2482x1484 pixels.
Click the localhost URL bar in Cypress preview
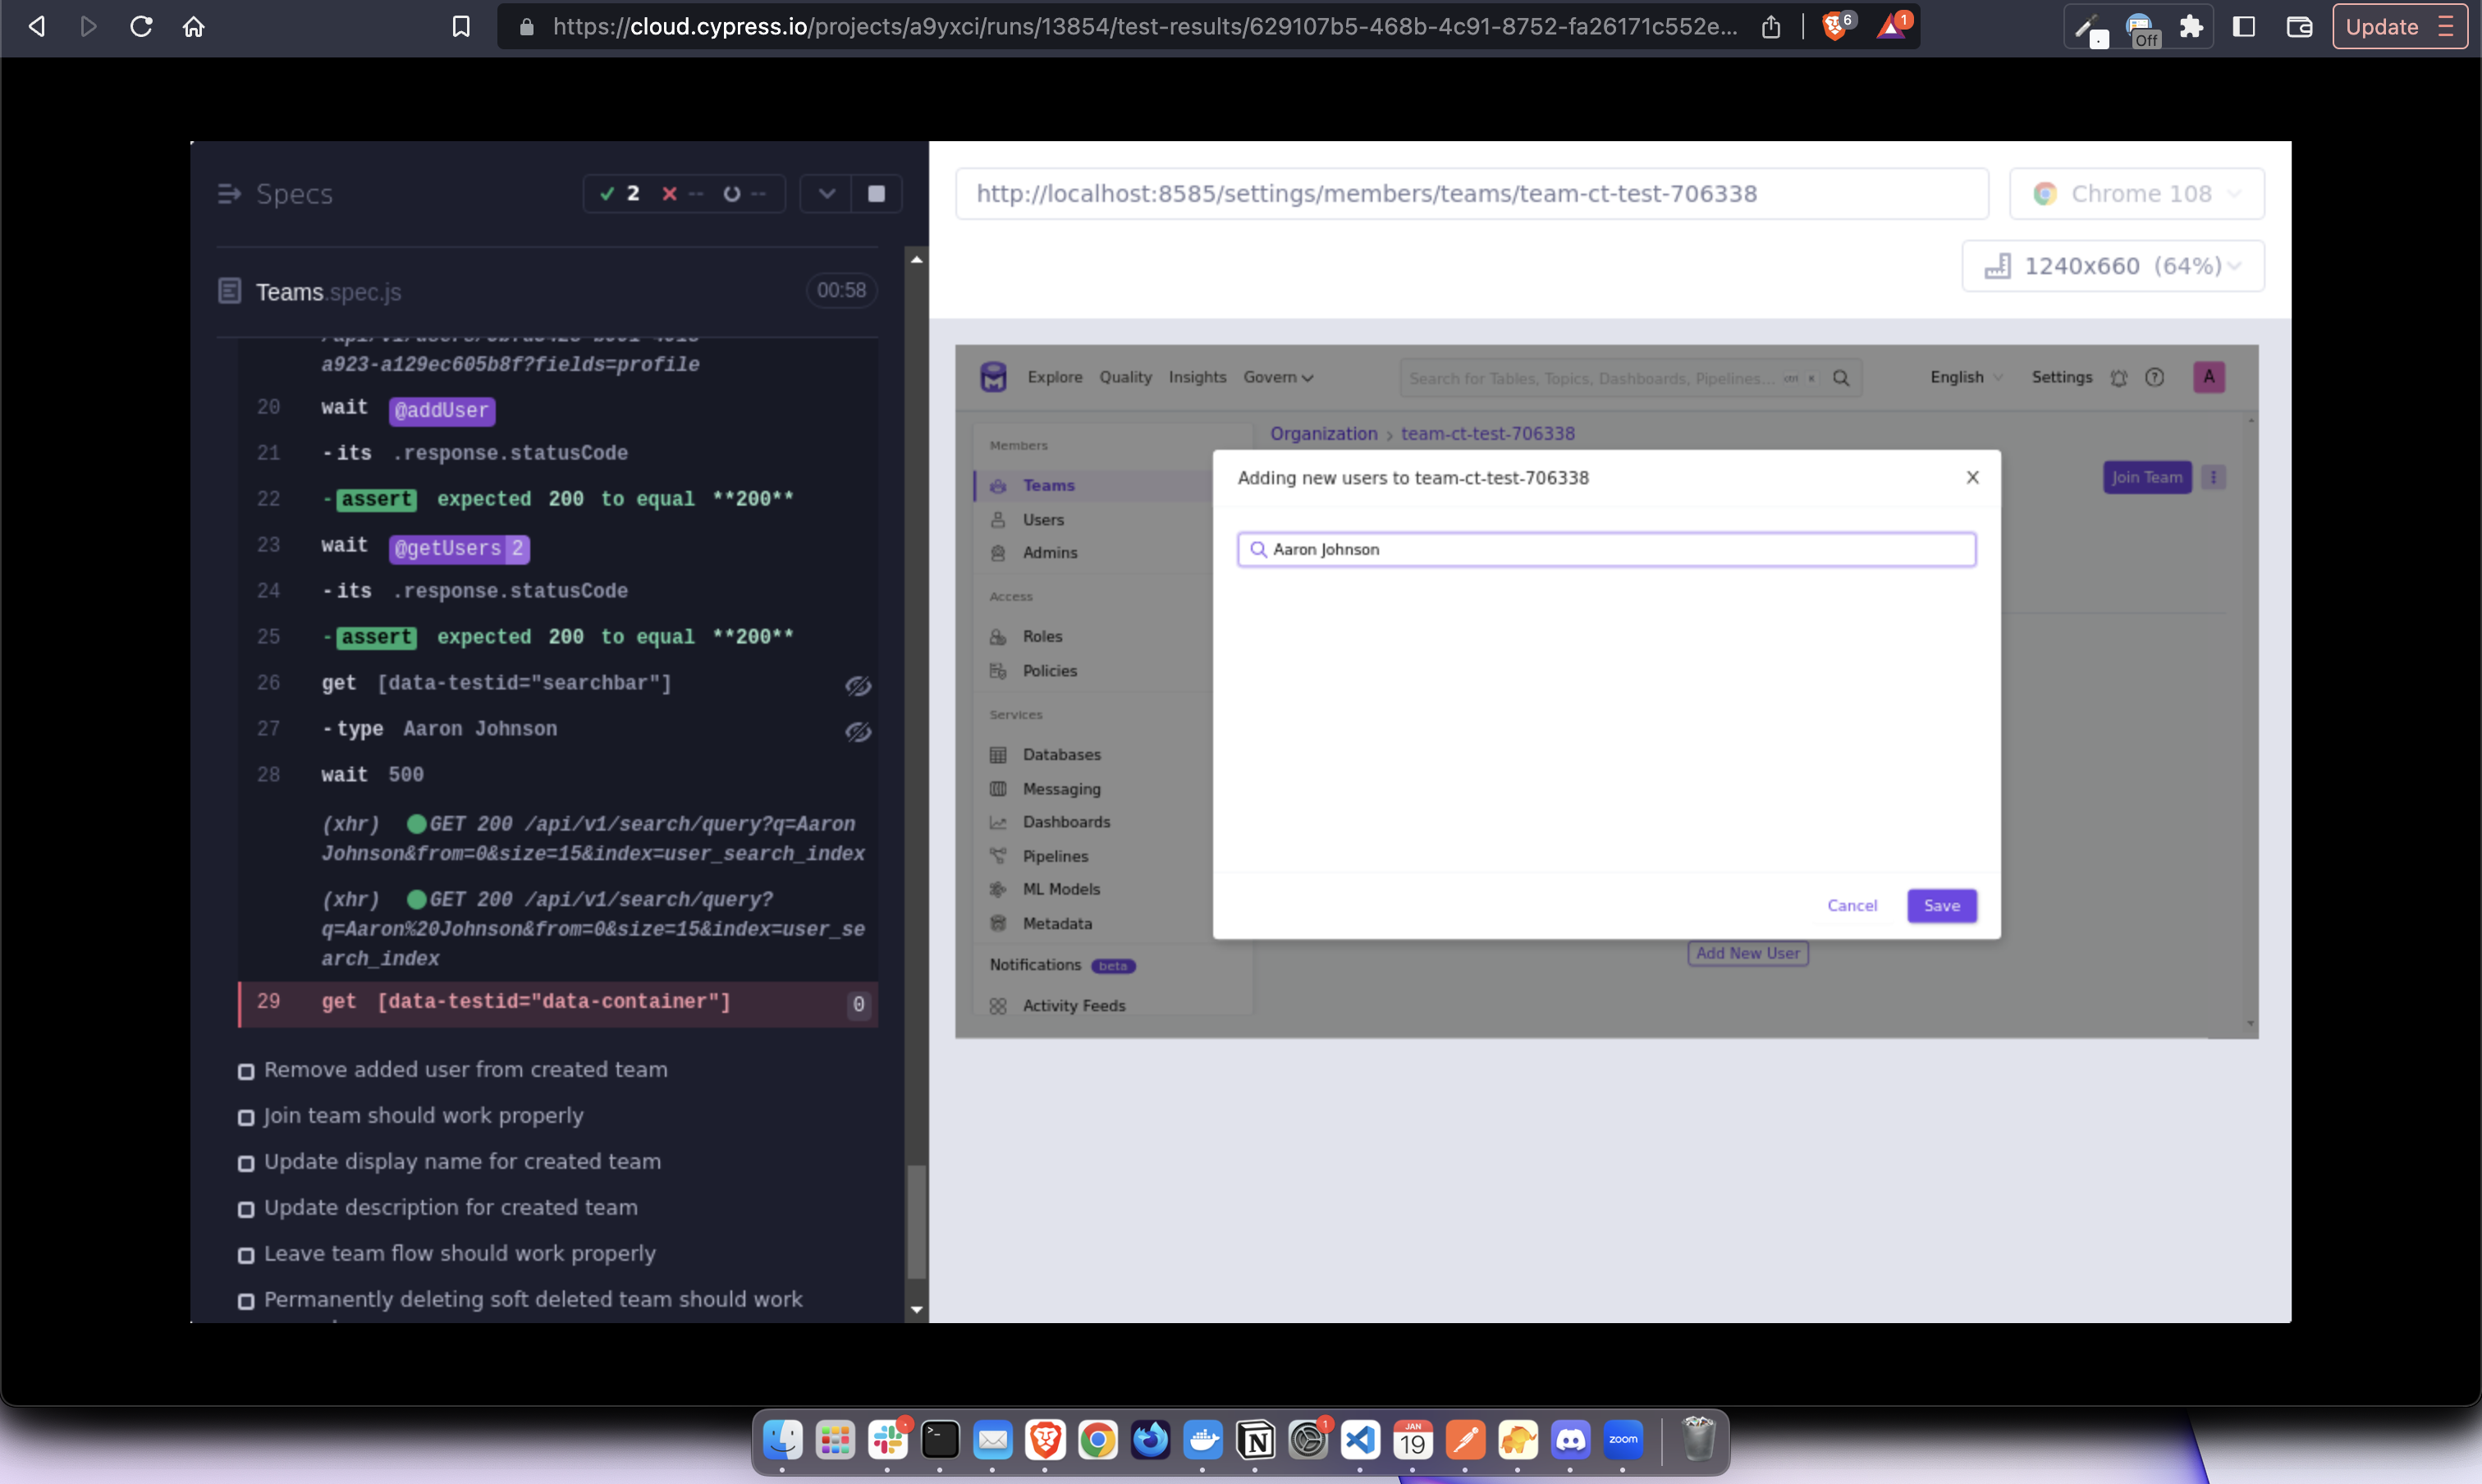click(1471, 193)
